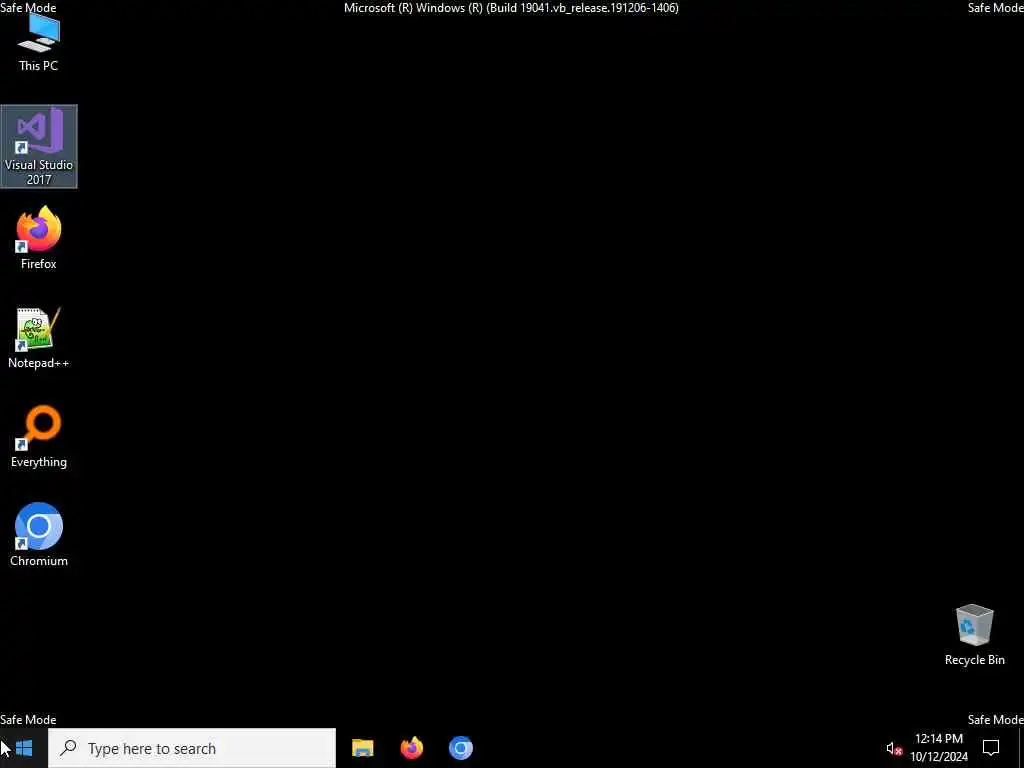
Task: Launch Firefox from the taskbar
Action: click(x=411, y=748)
